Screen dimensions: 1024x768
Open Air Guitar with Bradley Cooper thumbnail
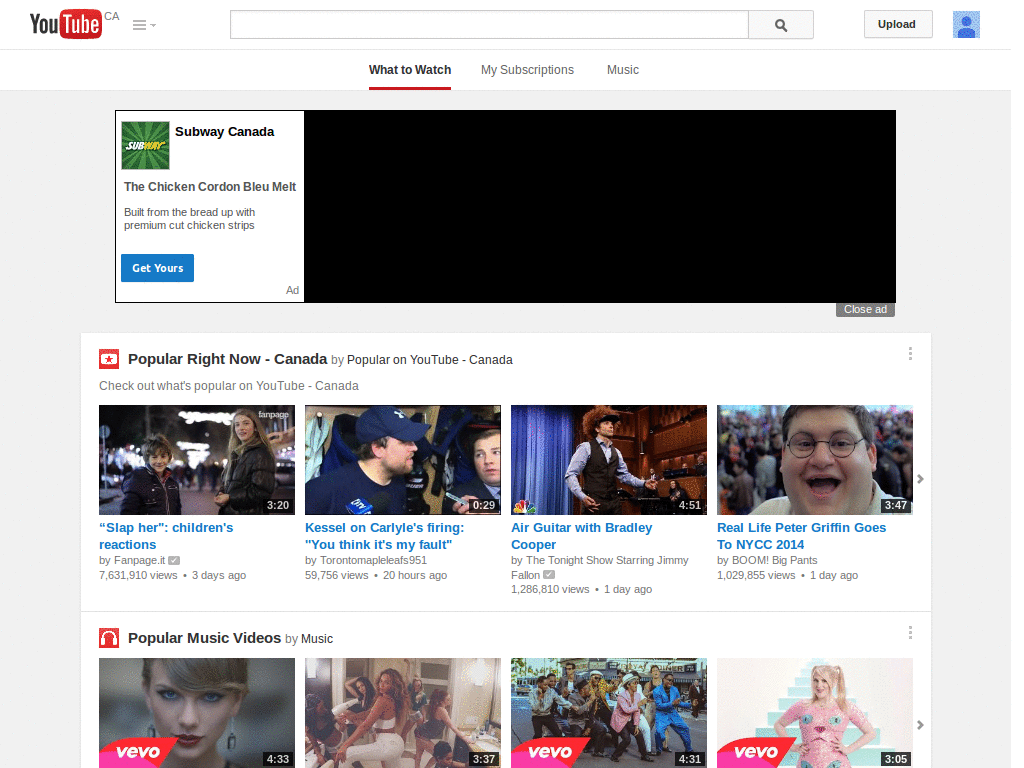pos(609,460)
